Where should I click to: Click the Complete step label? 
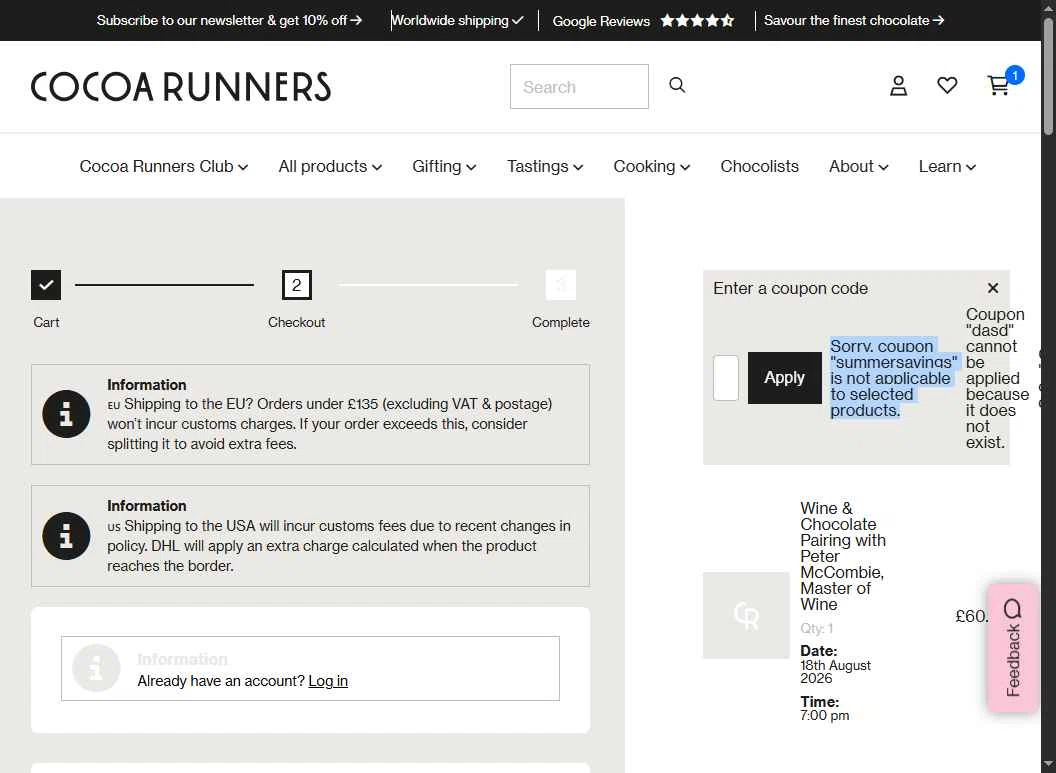point(560,323)
